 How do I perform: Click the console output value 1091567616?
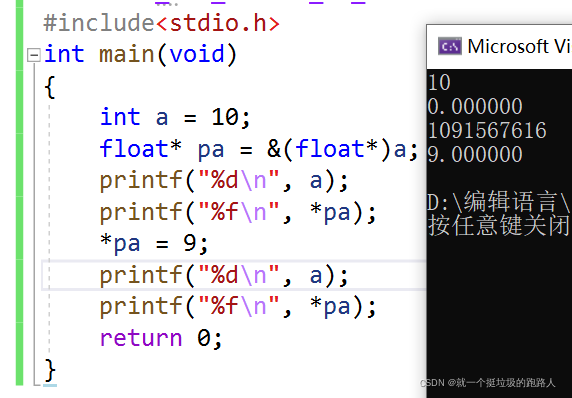(487, 130)
